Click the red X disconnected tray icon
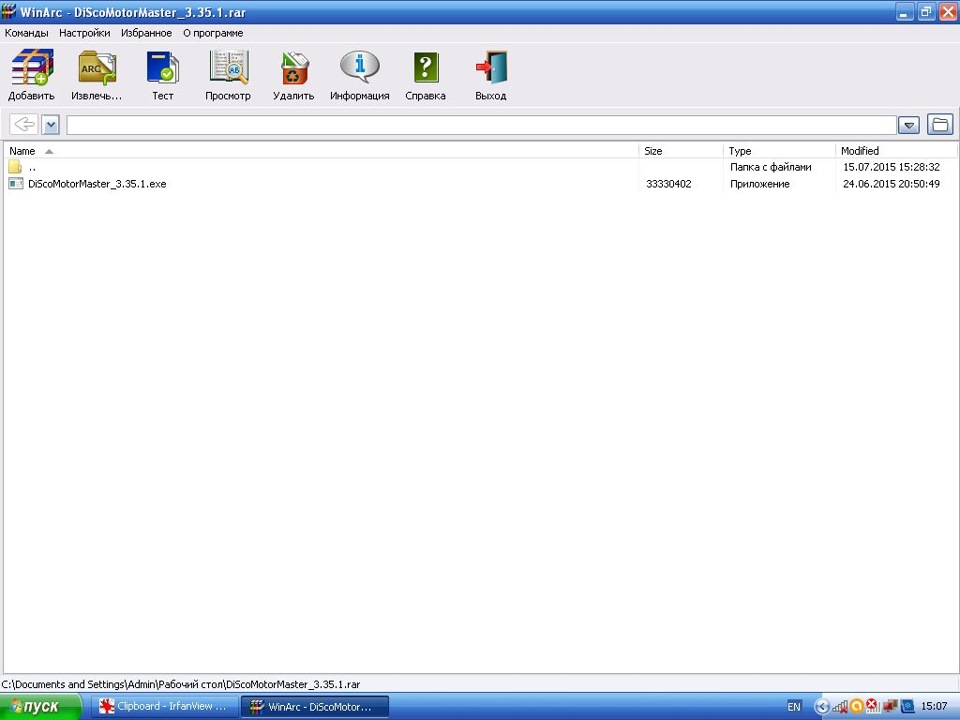 872,707
